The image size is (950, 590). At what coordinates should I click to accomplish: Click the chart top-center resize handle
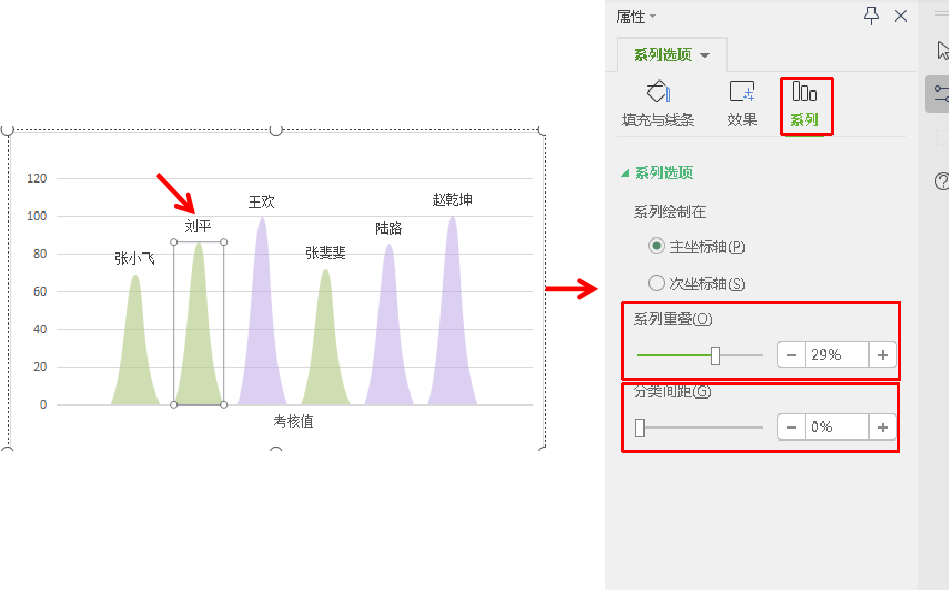pyautogui.click(x=276, y=130)
